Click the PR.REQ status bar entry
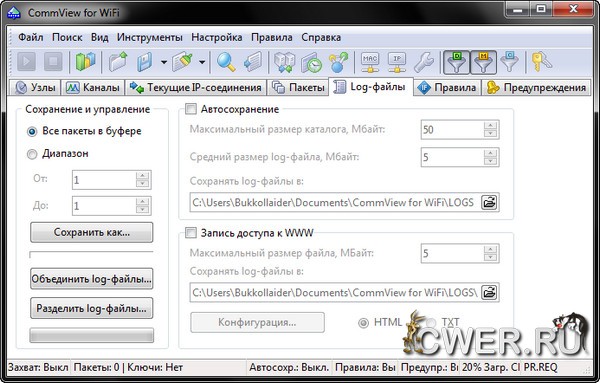Image resolution: width=600 pixels, height=383 pixels. [540, 368]
